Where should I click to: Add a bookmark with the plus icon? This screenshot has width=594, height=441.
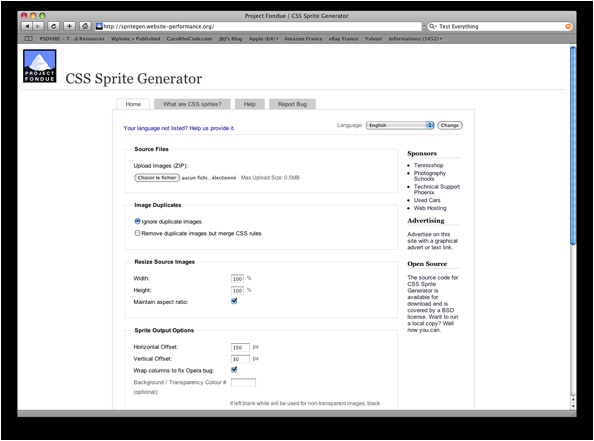point(69,26)
